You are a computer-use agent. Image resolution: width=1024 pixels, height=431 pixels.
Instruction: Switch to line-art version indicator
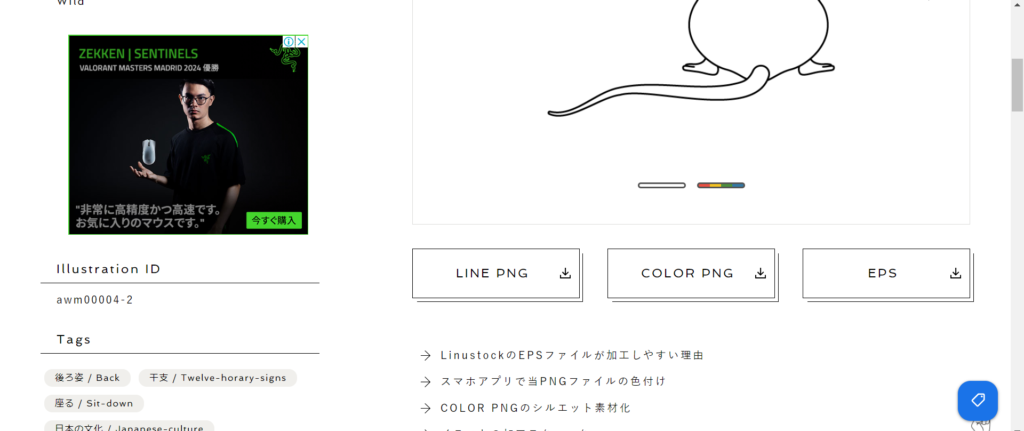click(662, 185)
